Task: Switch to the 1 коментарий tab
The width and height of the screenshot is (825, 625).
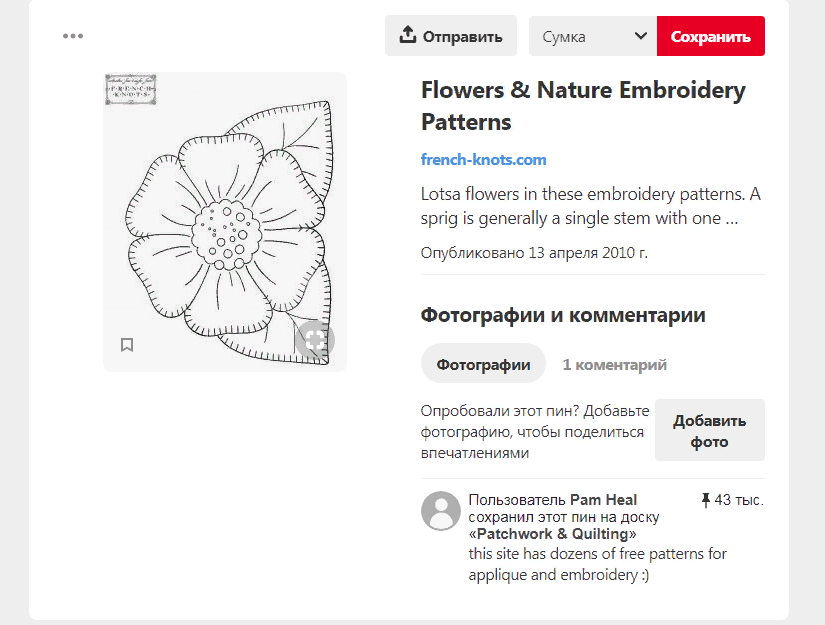Action: point(614,364)
